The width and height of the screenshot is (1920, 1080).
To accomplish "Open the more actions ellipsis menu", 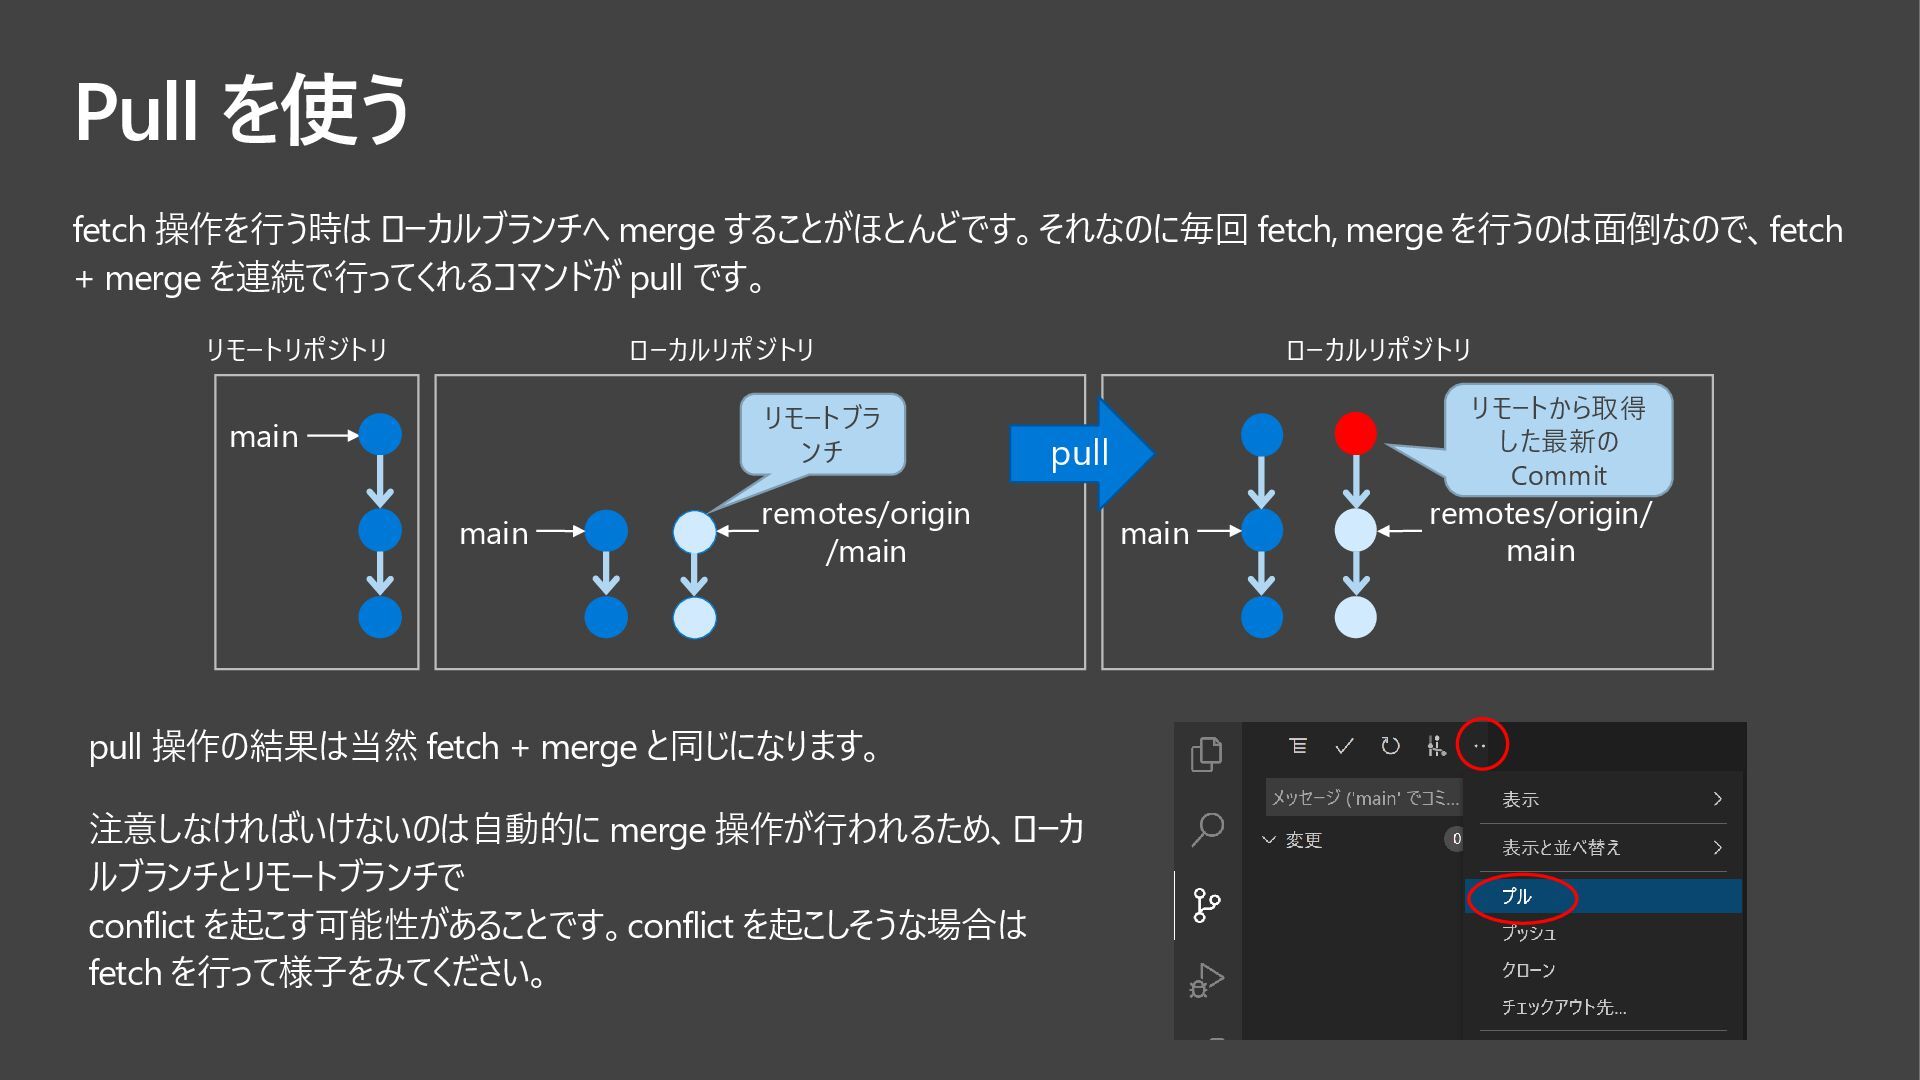I will point(1480,746).
